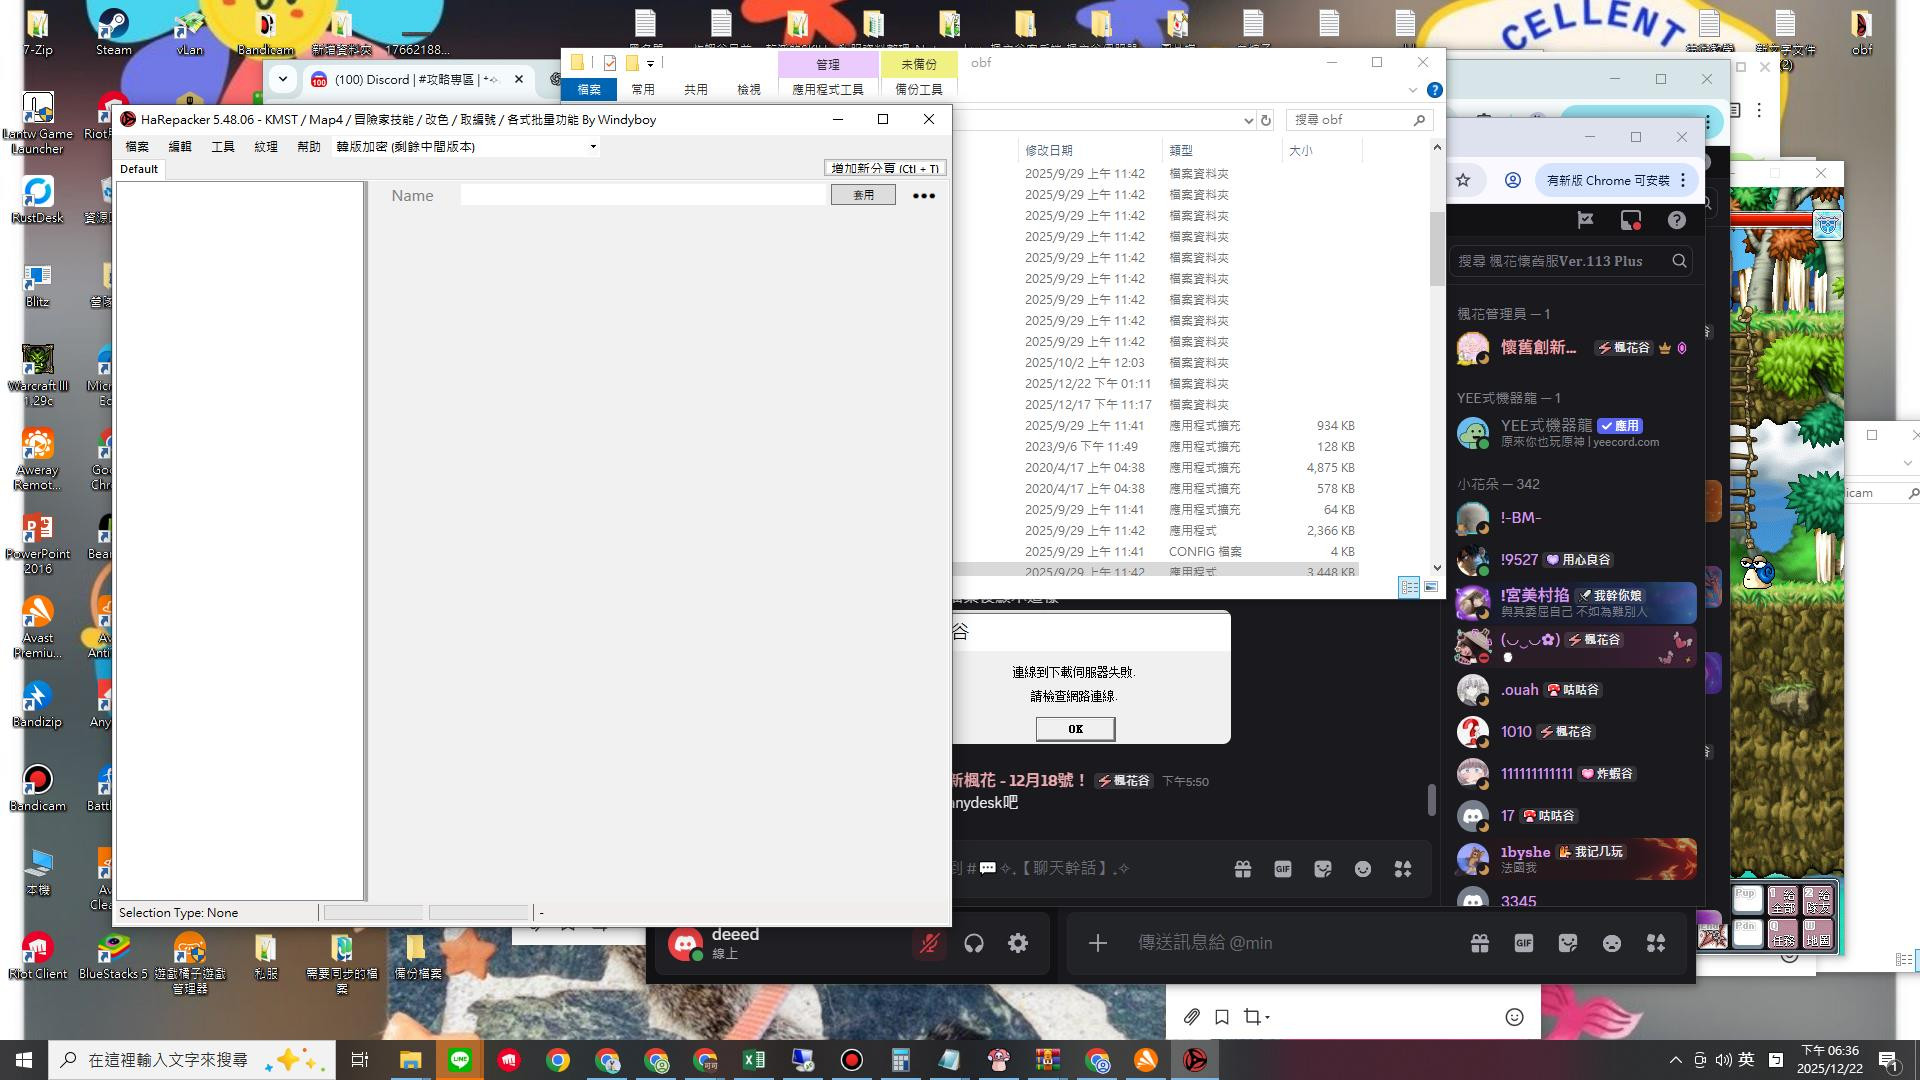
Task: Unmute the Discord microphone
Action: pyautogui.click(x=929, y=944)
